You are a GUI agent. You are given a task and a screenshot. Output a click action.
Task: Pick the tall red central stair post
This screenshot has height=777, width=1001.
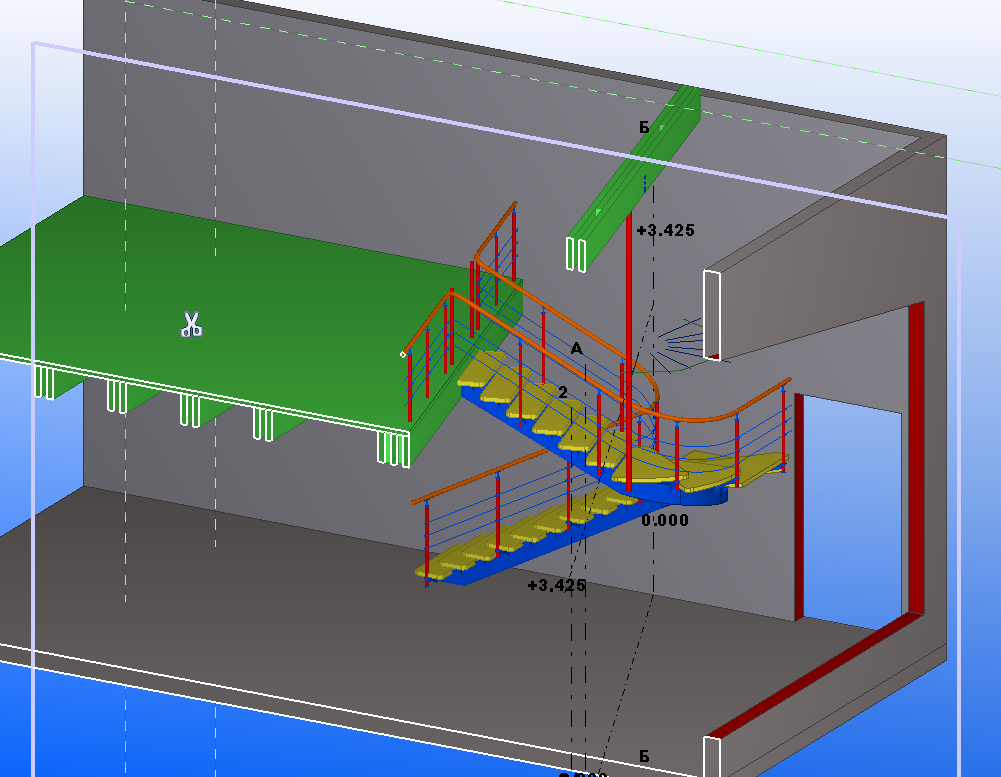pyautogui.click(x=629, y=351)
